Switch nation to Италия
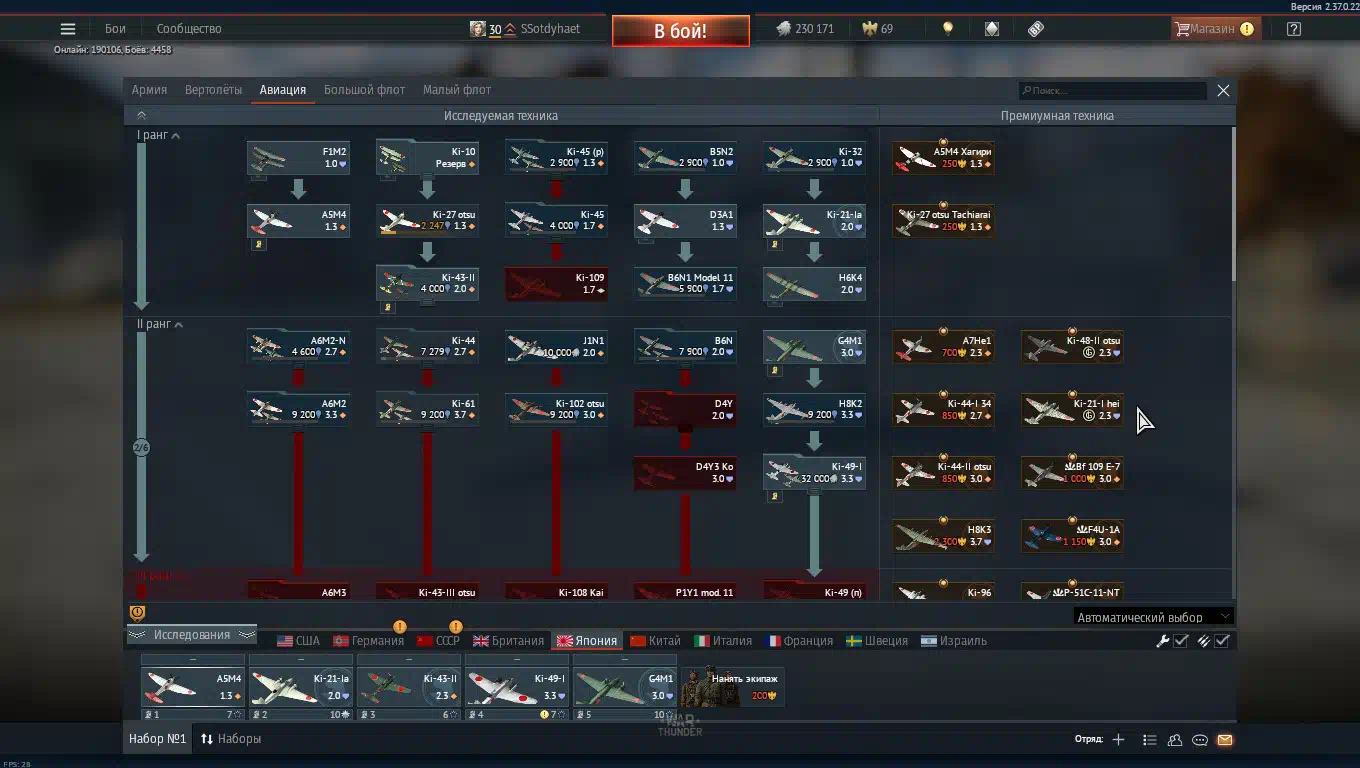The height and width of the screenshot is (768, 1360). (x=722, y=641)
